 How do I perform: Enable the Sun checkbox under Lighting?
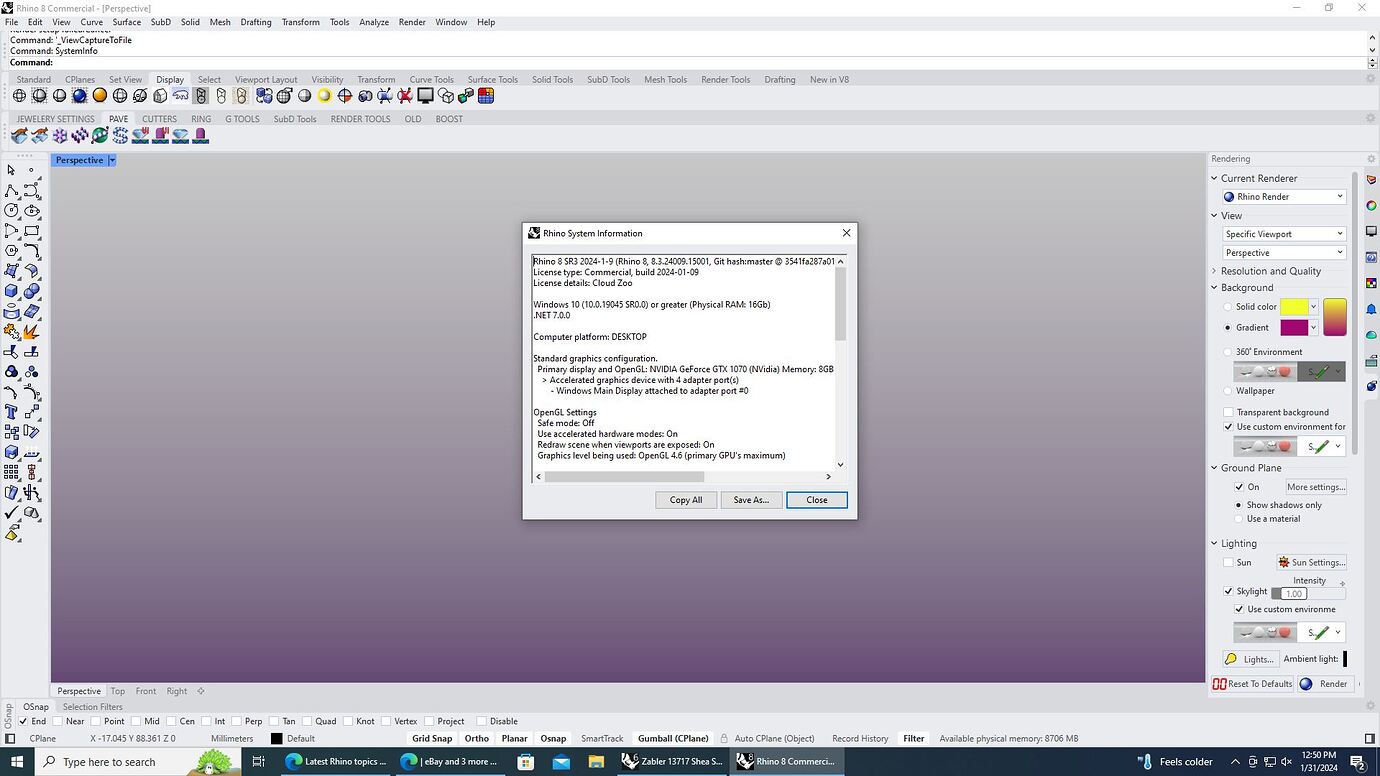pos(1229,562)
